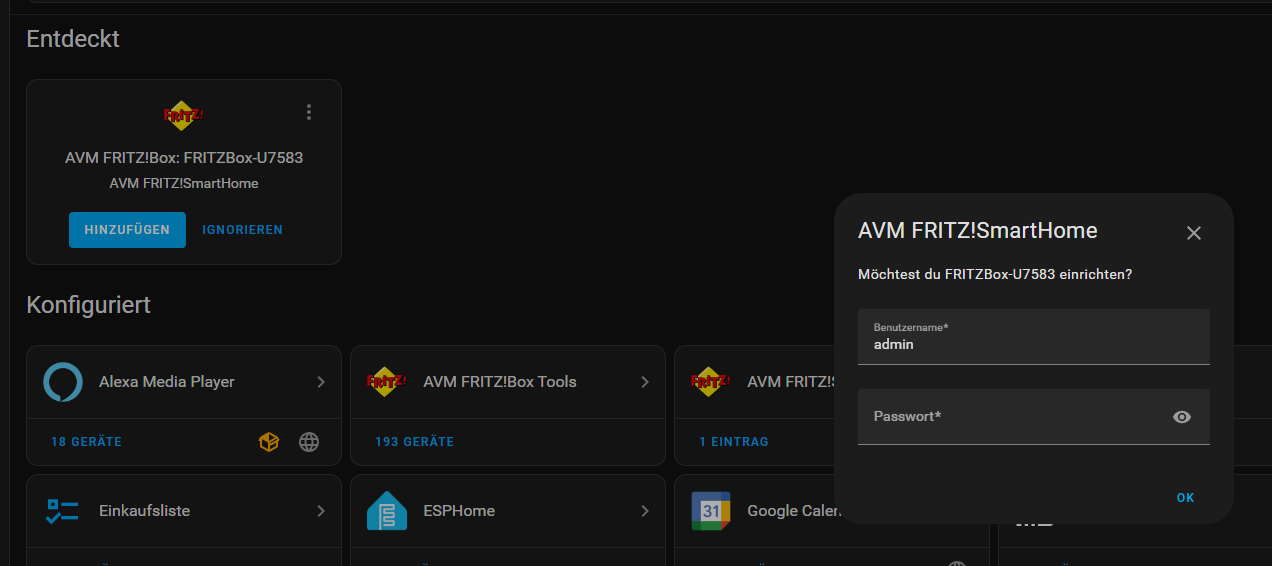This screenshot has height=566, width=1272.
Task: Open the 1 EINTRAG link
Action: coord(734,442)
